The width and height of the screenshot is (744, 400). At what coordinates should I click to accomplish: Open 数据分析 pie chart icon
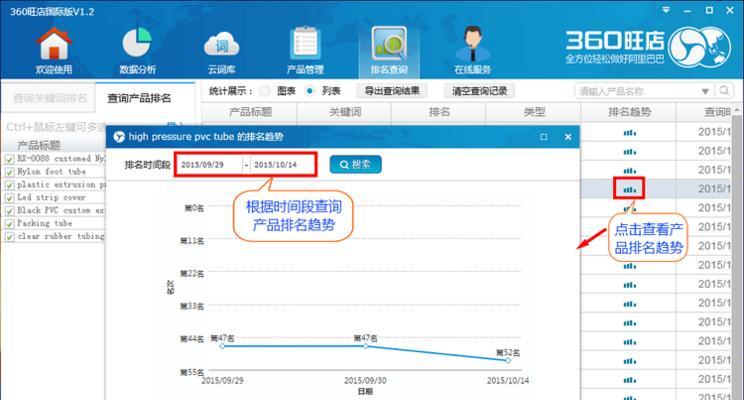(137, 50)
